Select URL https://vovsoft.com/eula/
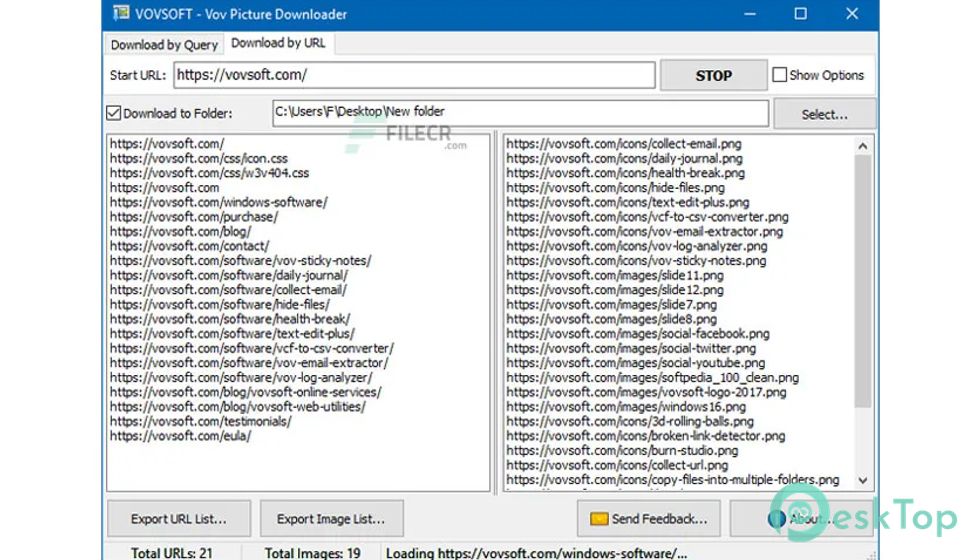Viewport: 980px width, 560px height. tap(181, 436)
